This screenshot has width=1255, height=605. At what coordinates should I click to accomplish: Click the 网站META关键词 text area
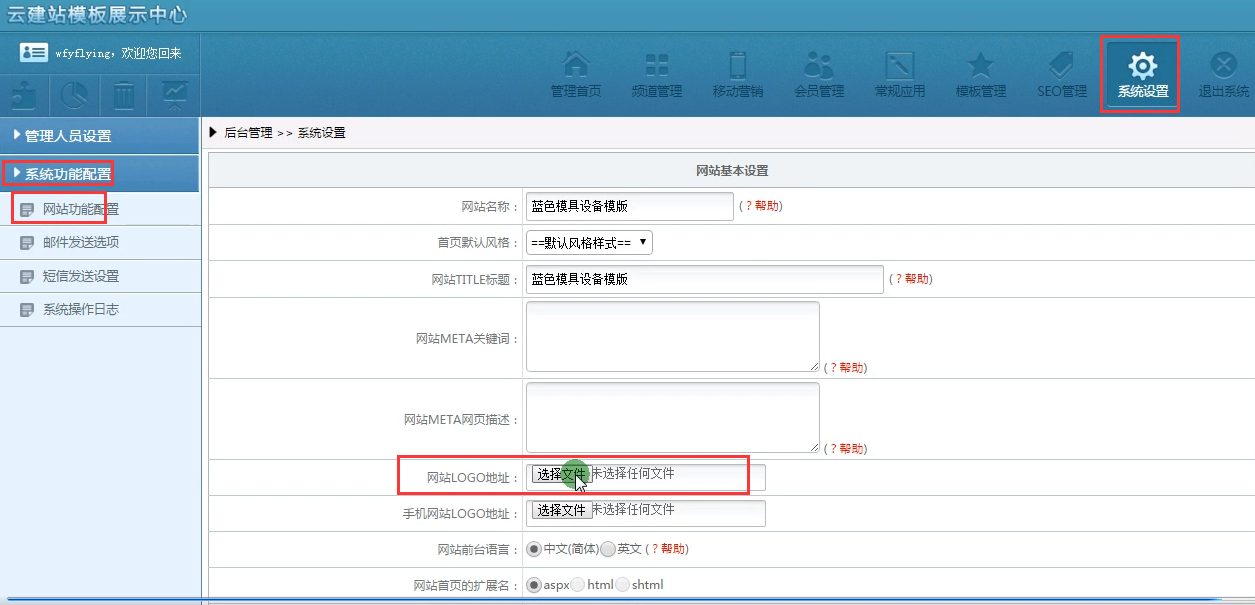point(672,337)
